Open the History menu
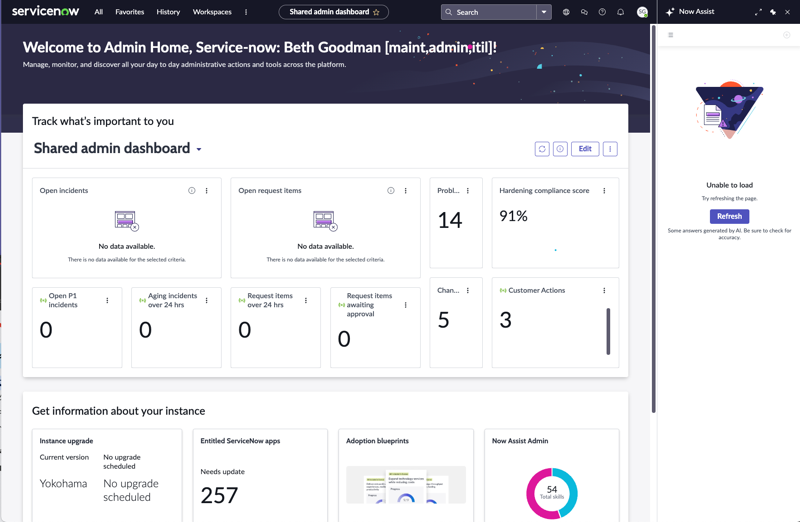Screen dimensions: 800x522 [168, 12]
